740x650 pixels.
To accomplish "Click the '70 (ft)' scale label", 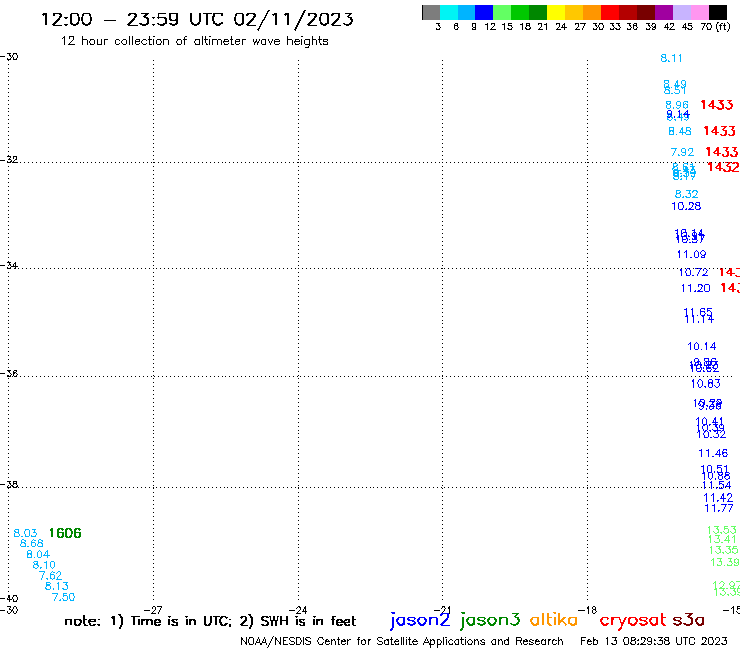I will tap(715, 26).
